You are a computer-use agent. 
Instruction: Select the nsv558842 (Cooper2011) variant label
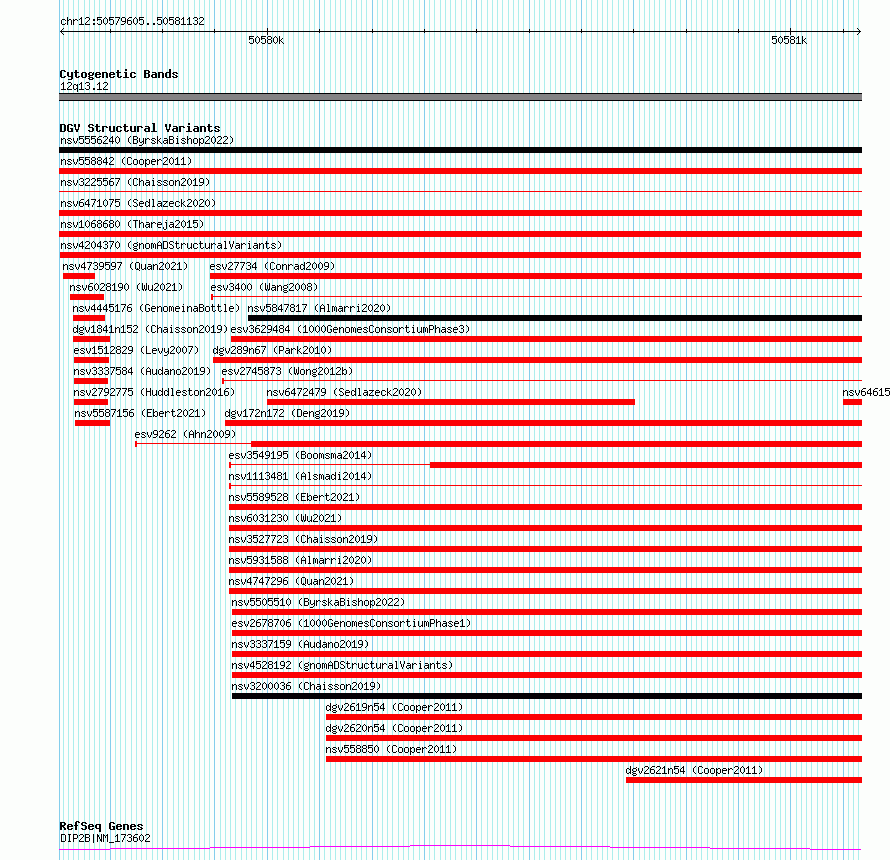126,161
